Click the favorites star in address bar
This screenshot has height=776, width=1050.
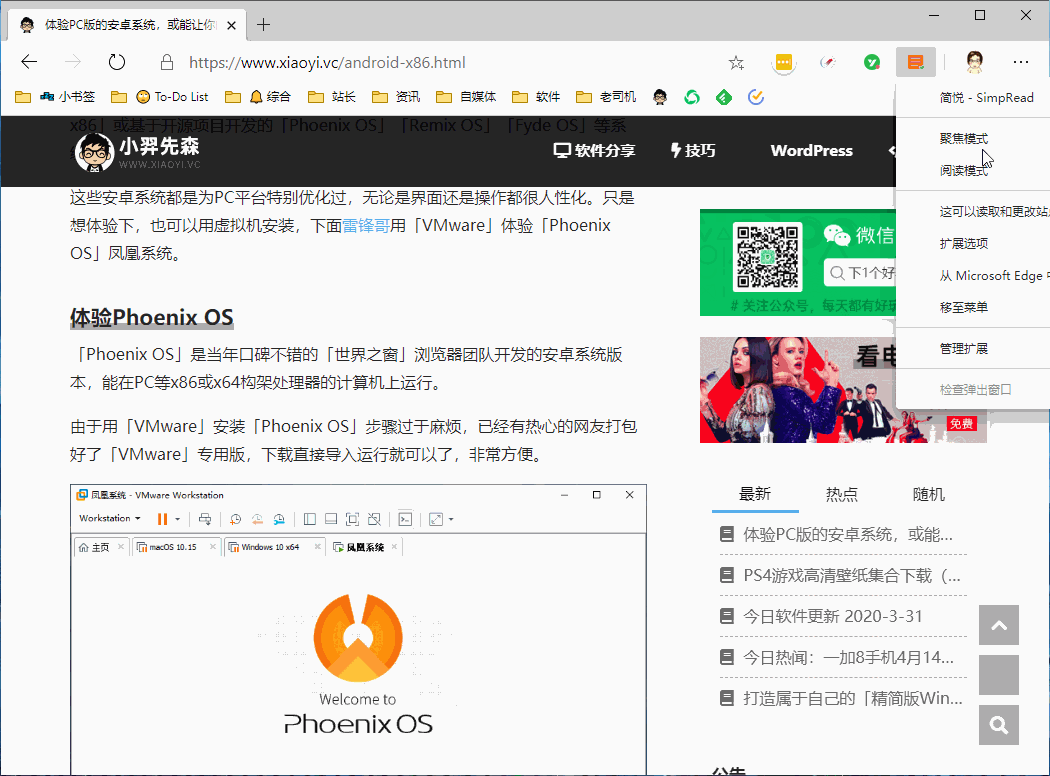[736, 63]
